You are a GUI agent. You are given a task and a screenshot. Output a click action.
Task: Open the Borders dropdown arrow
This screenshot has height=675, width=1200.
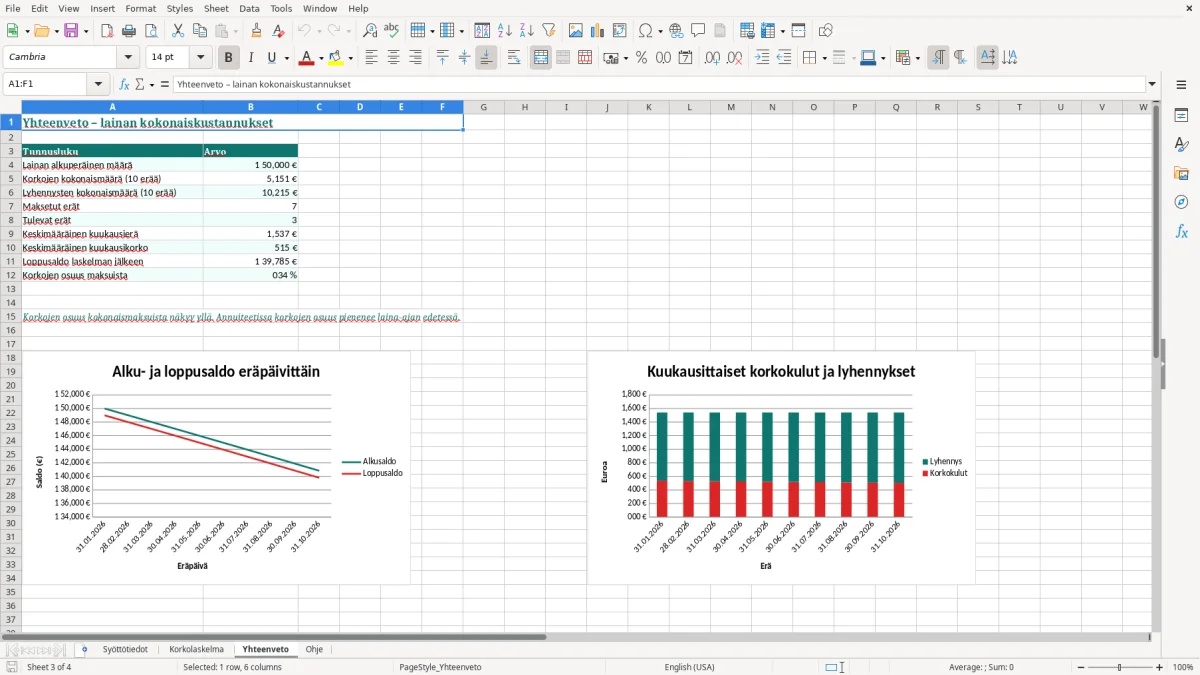[x=824, y=58]
